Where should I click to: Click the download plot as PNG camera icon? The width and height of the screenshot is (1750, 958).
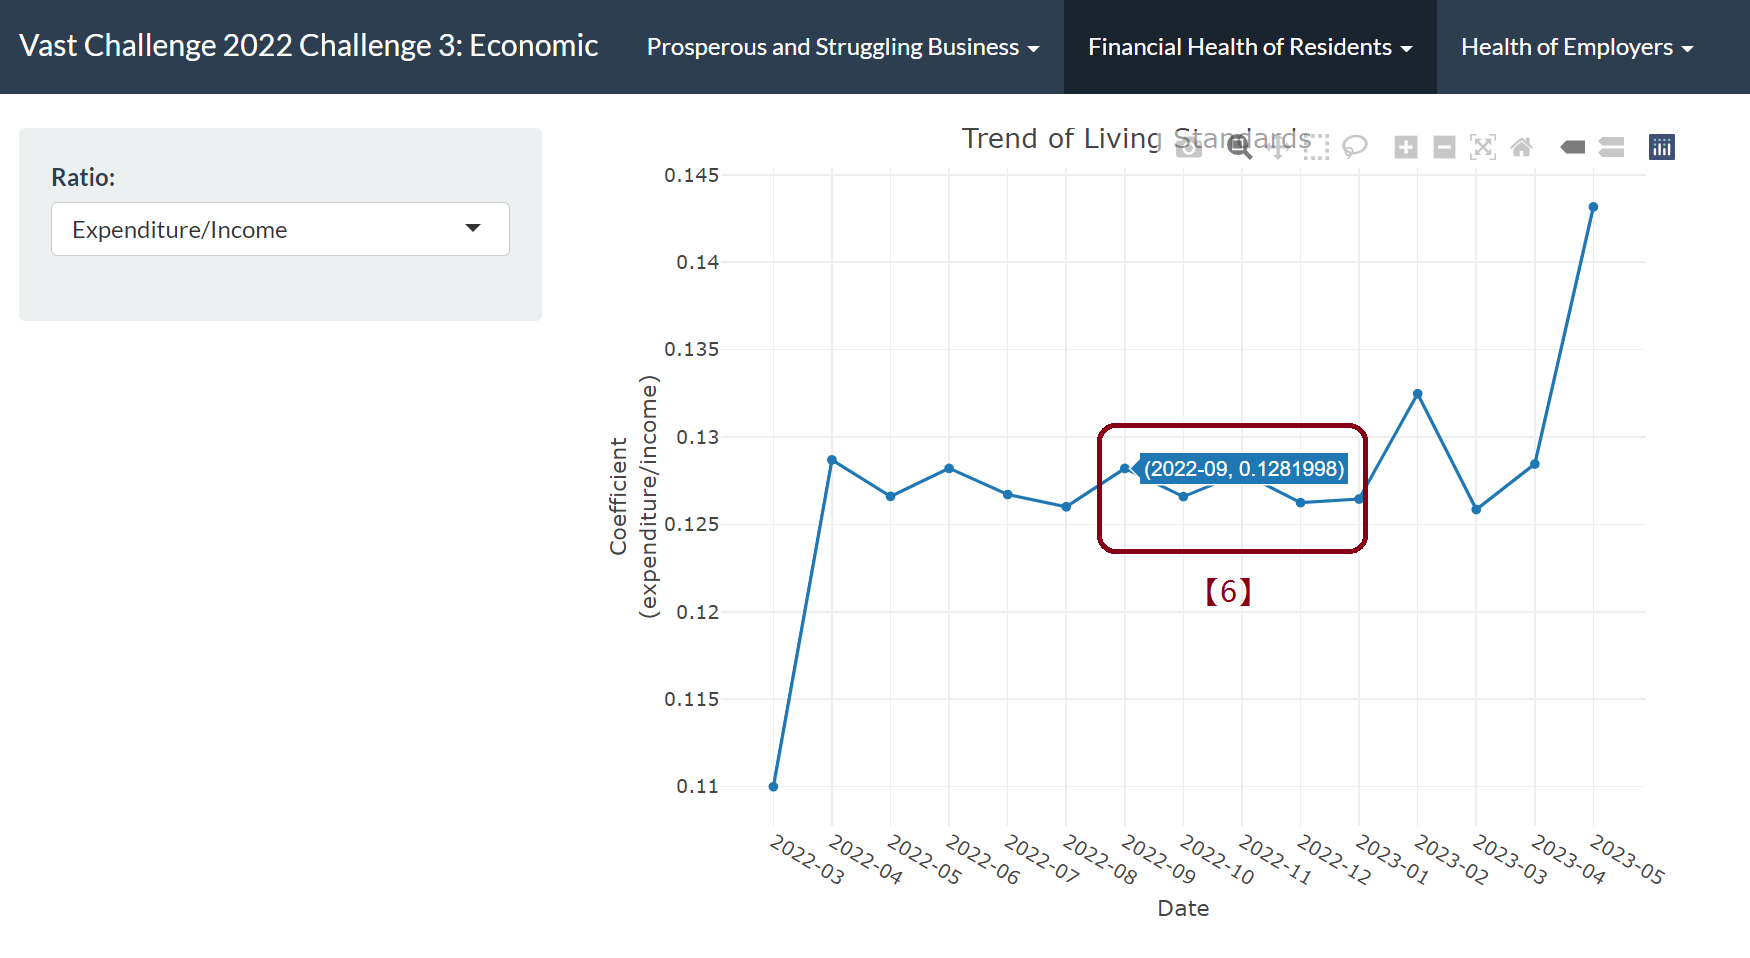click(x=1189, y=147)
